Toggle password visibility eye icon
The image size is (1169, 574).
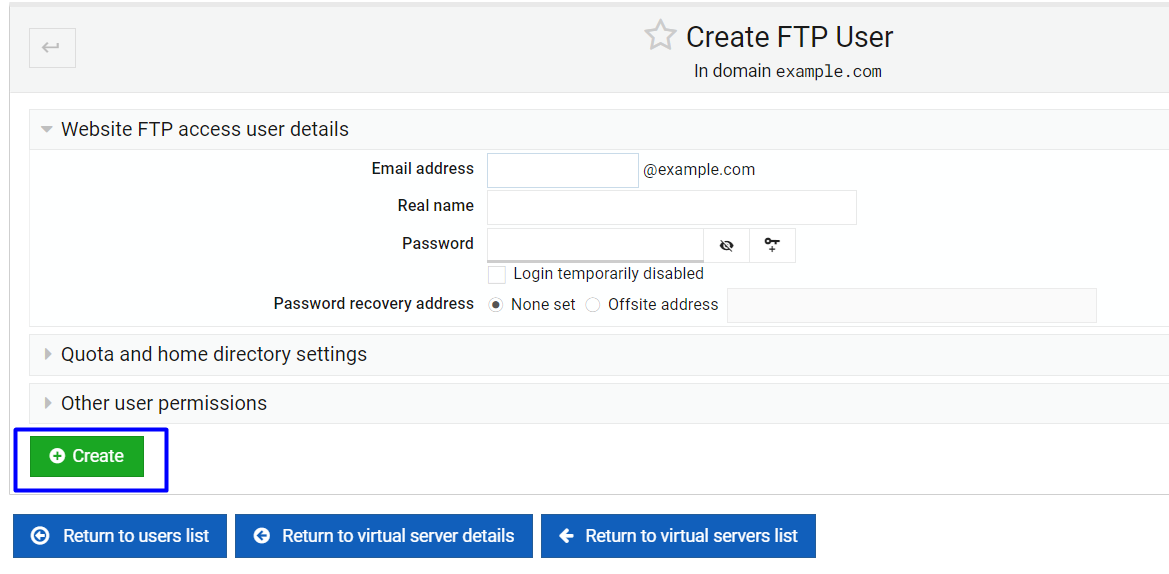click(x=727, y=245)
